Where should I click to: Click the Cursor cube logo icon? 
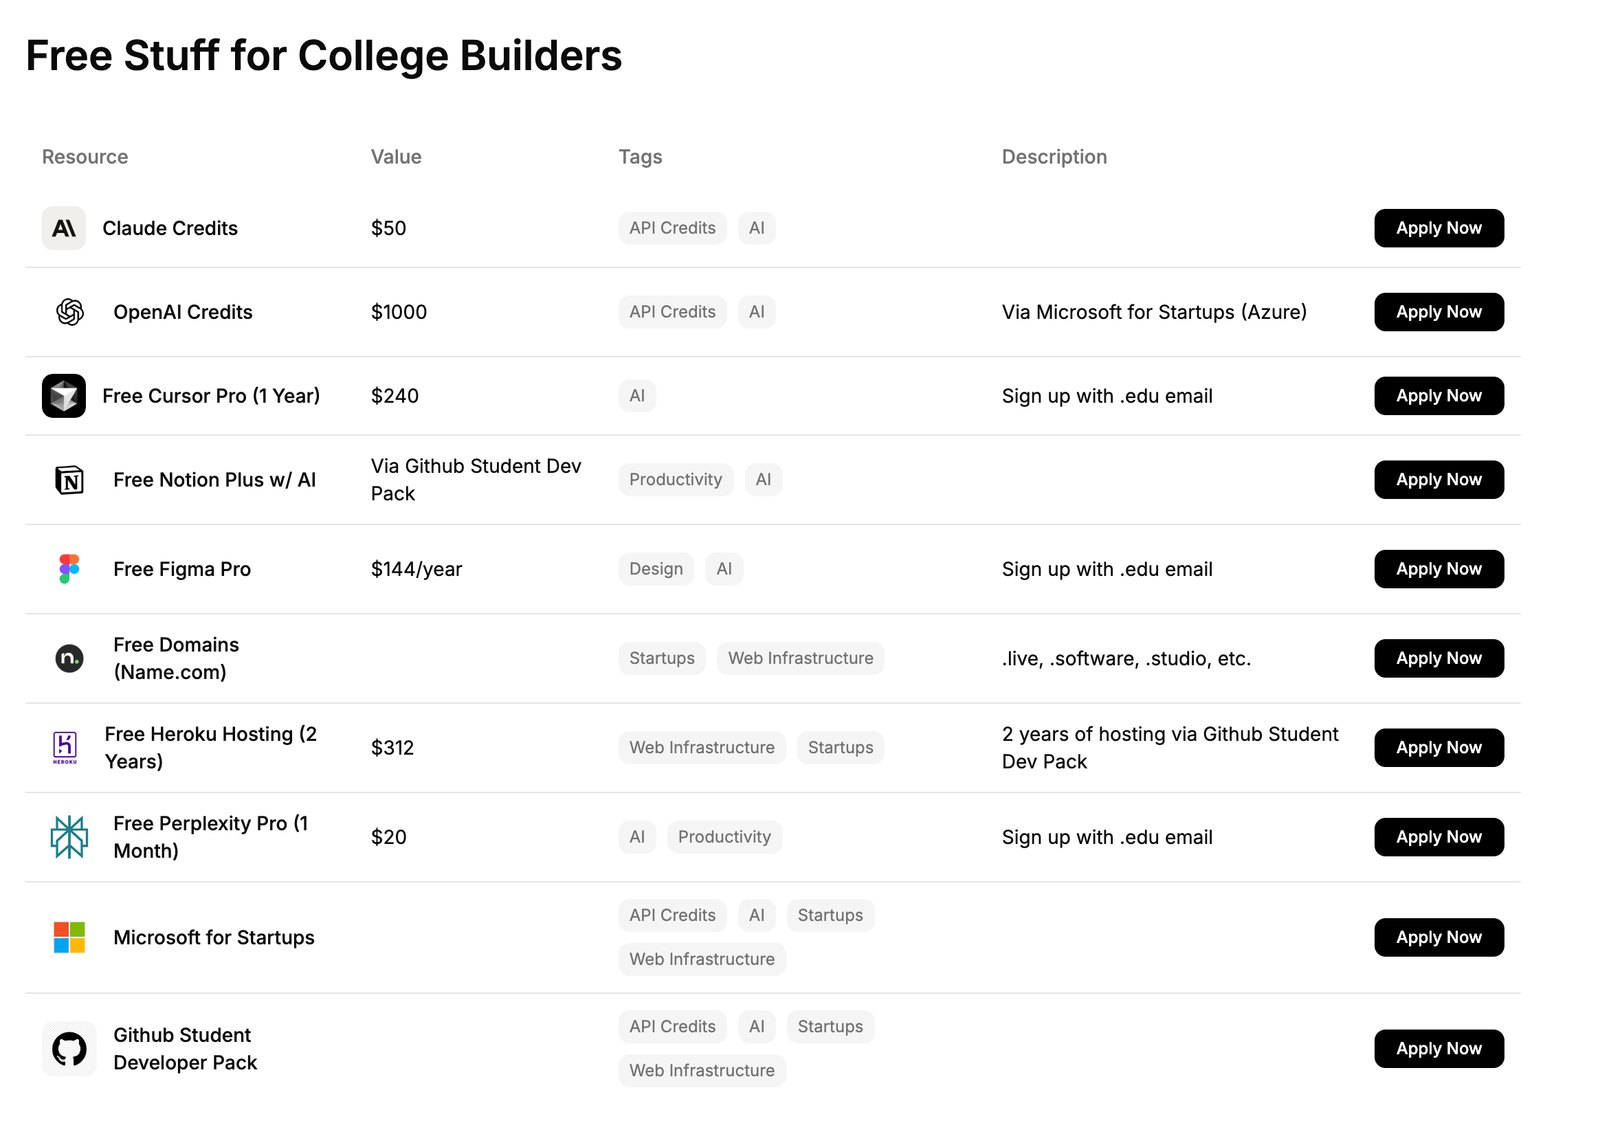(x=64, y=396)
